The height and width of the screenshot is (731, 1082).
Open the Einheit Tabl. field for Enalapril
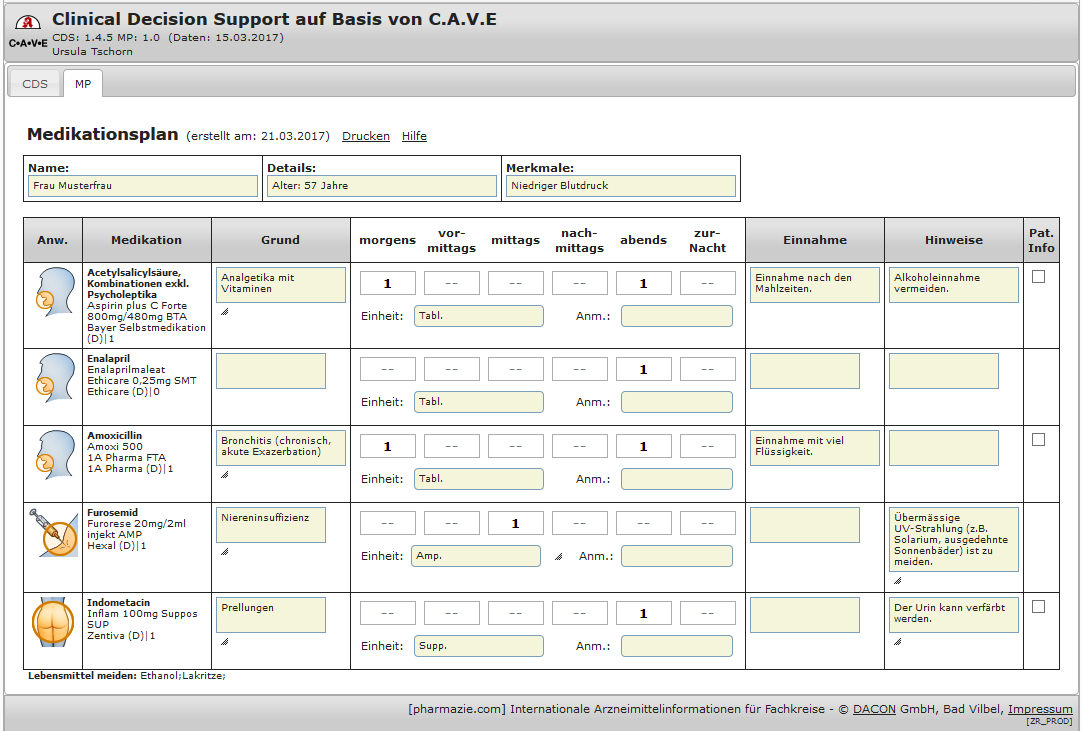tap(479, 402)
